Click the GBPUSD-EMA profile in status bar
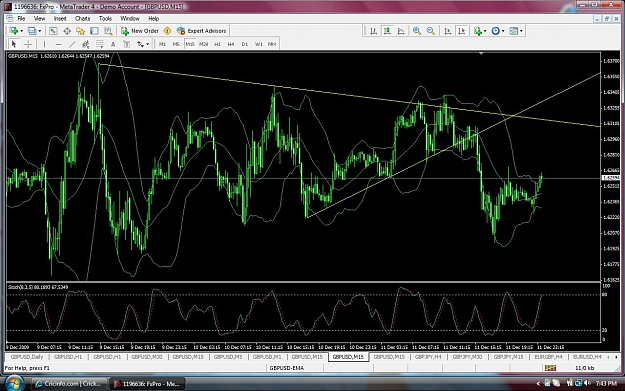 (287, 368)
